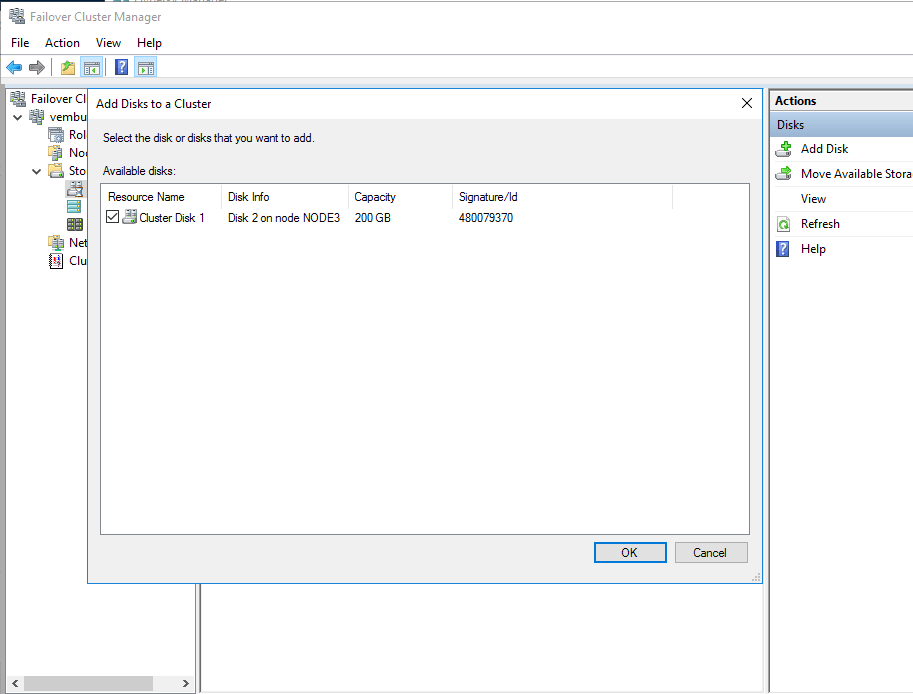
Task: Click the Refresh action link
Action: (x=820, y=224)
